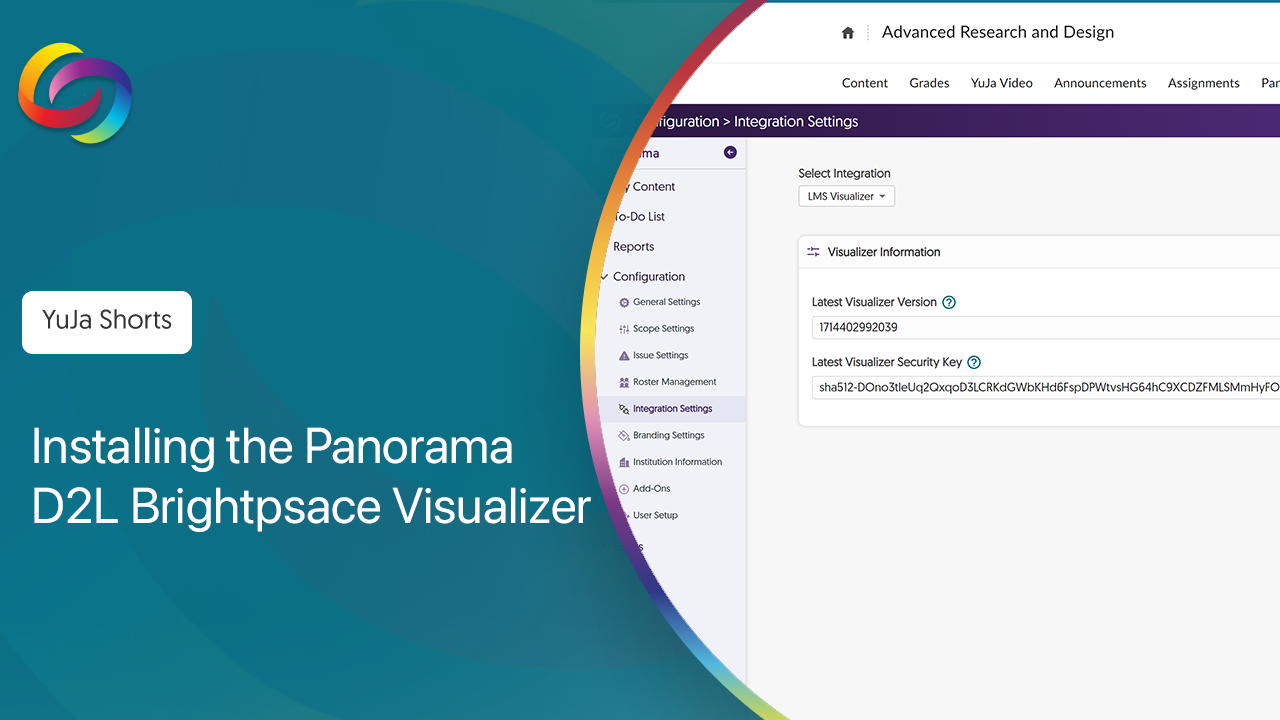Image resolution: width=1280 pixels, height=720 pixels.
Task: Open the LMS Visualizer integration dropdown
Action: click(846, 196)
